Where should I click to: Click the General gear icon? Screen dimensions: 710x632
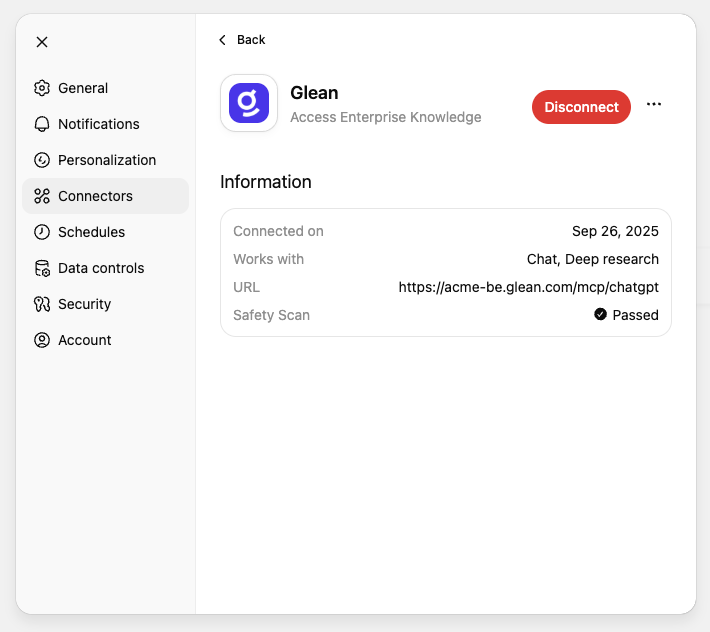pos(42,88)
